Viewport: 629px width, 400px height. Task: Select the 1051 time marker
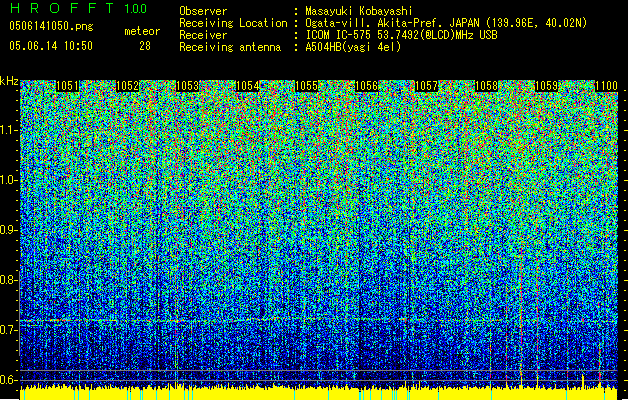[x=68, y=86]
